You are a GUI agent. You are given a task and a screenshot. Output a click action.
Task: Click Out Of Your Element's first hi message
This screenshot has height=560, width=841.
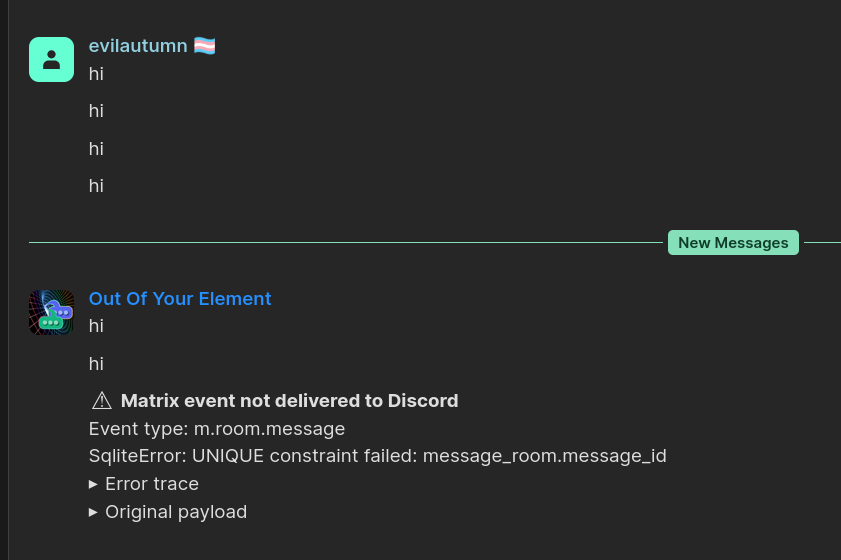(x=96, y=326)
